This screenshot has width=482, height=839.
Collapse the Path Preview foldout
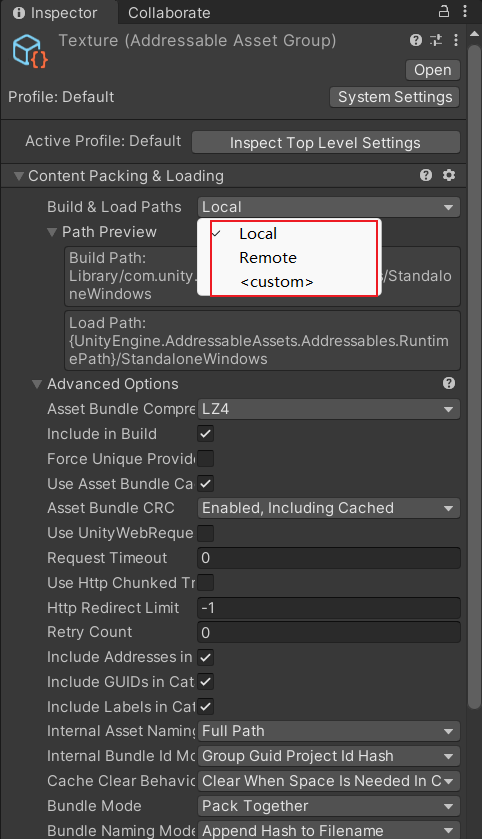[52, 232]
